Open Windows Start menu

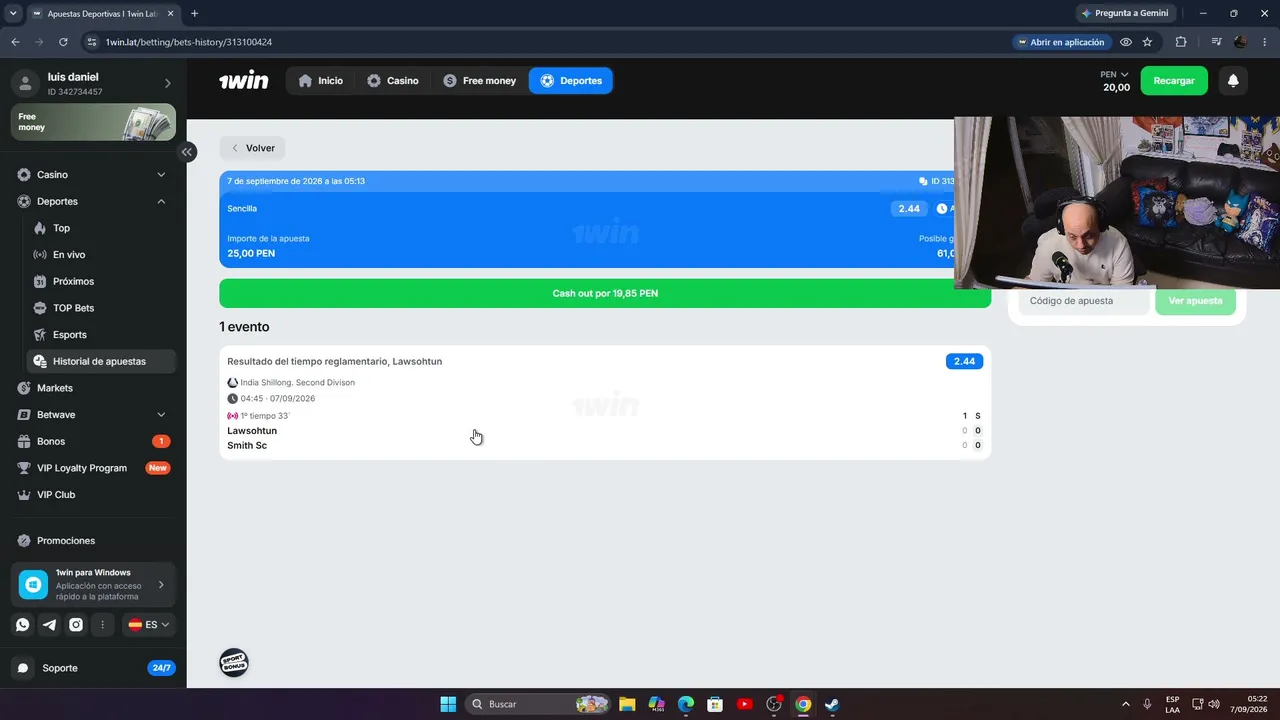coord(448,704)
